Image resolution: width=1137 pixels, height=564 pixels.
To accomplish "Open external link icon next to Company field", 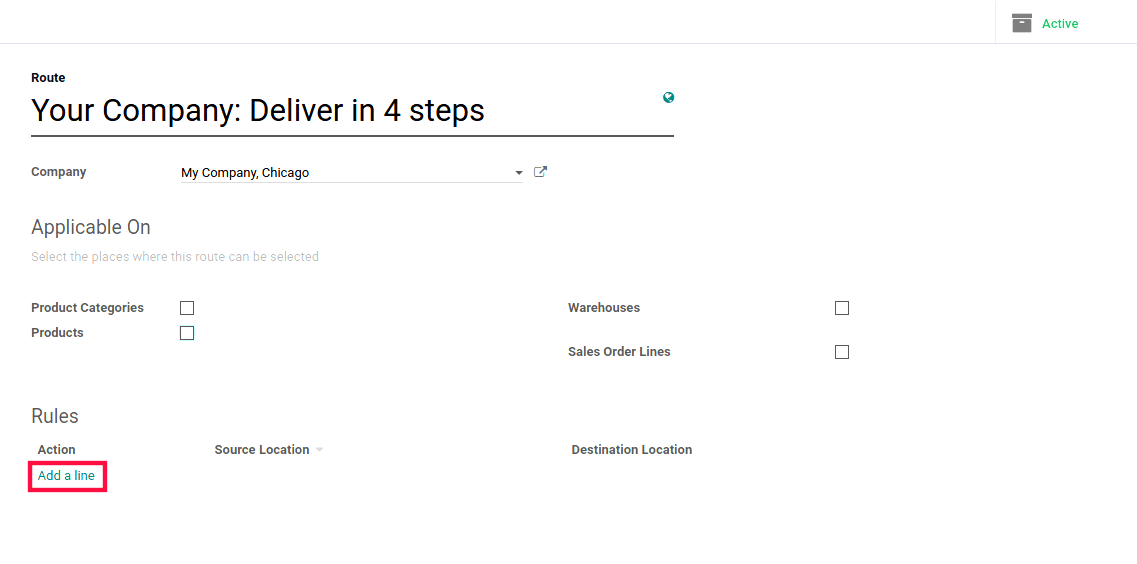I will (x=540, y=173).
